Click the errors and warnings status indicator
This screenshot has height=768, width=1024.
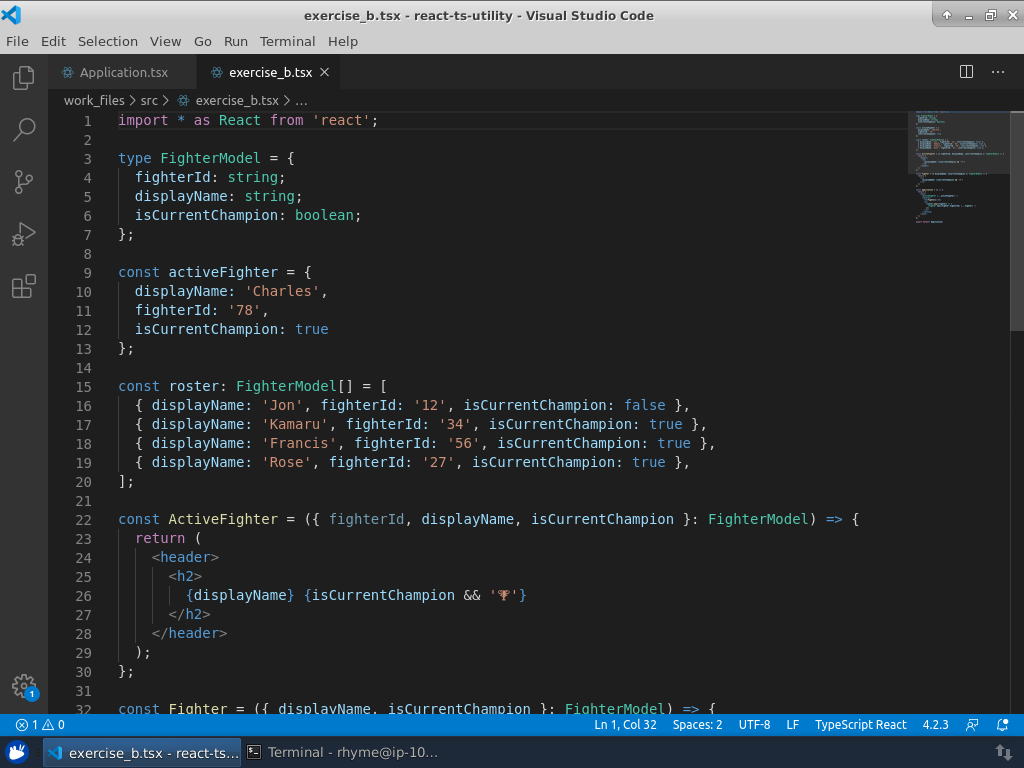[40, 725]
